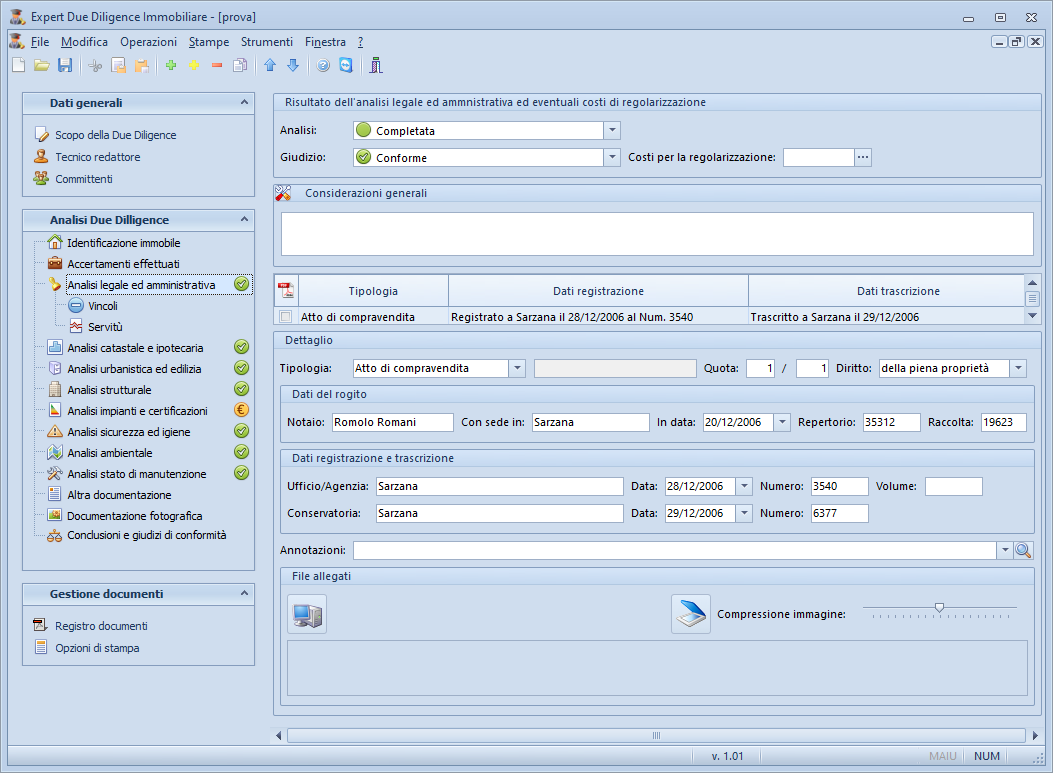1053x773 pixels.
Task: Click into the Notaio text field
Action: [x=391, y=423]
